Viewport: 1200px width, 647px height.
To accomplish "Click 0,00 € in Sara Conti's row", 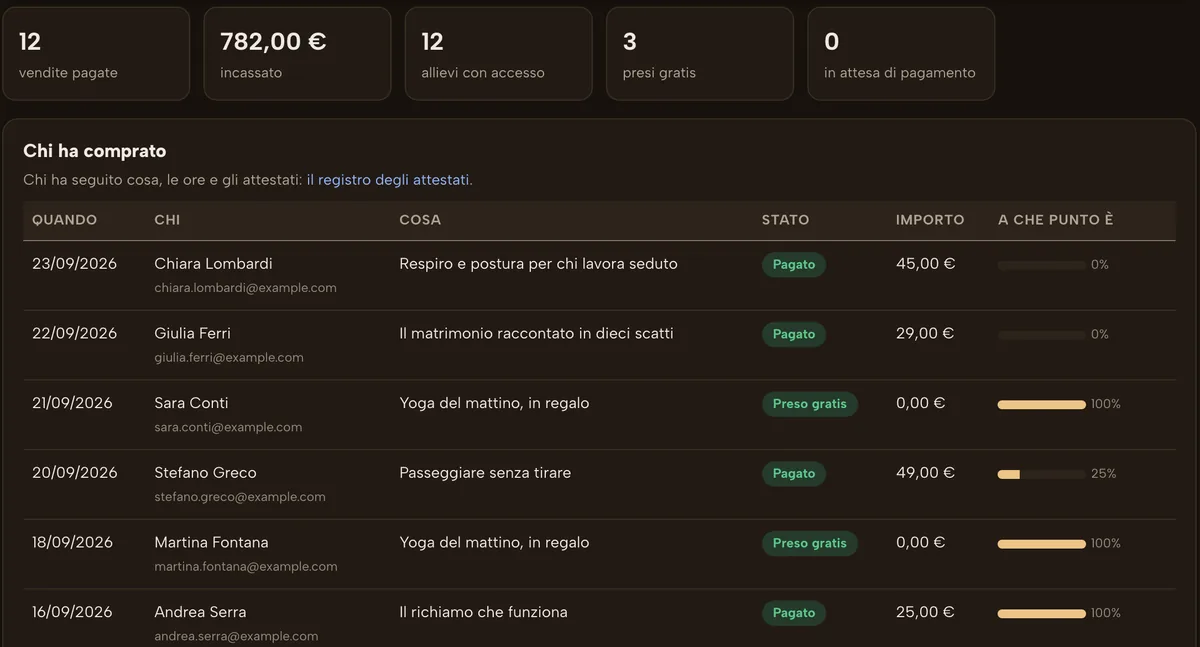I will (x=921, y=403).
